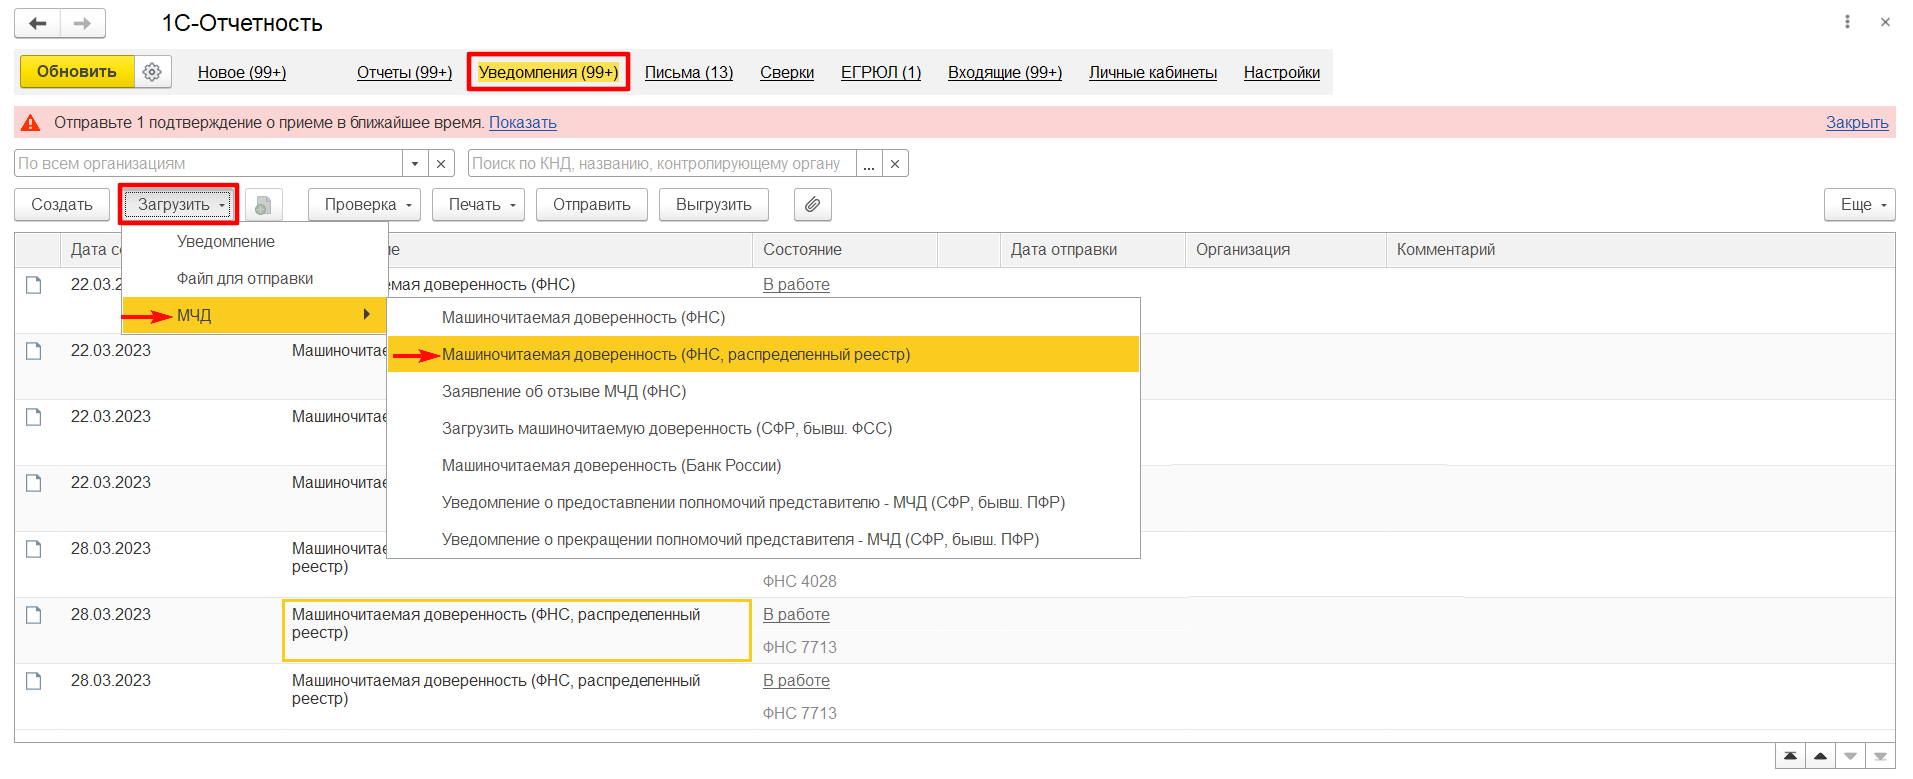Open the Личные кабинеты tab
The width and height of the screenshot is (1913, 779).
1153,72
